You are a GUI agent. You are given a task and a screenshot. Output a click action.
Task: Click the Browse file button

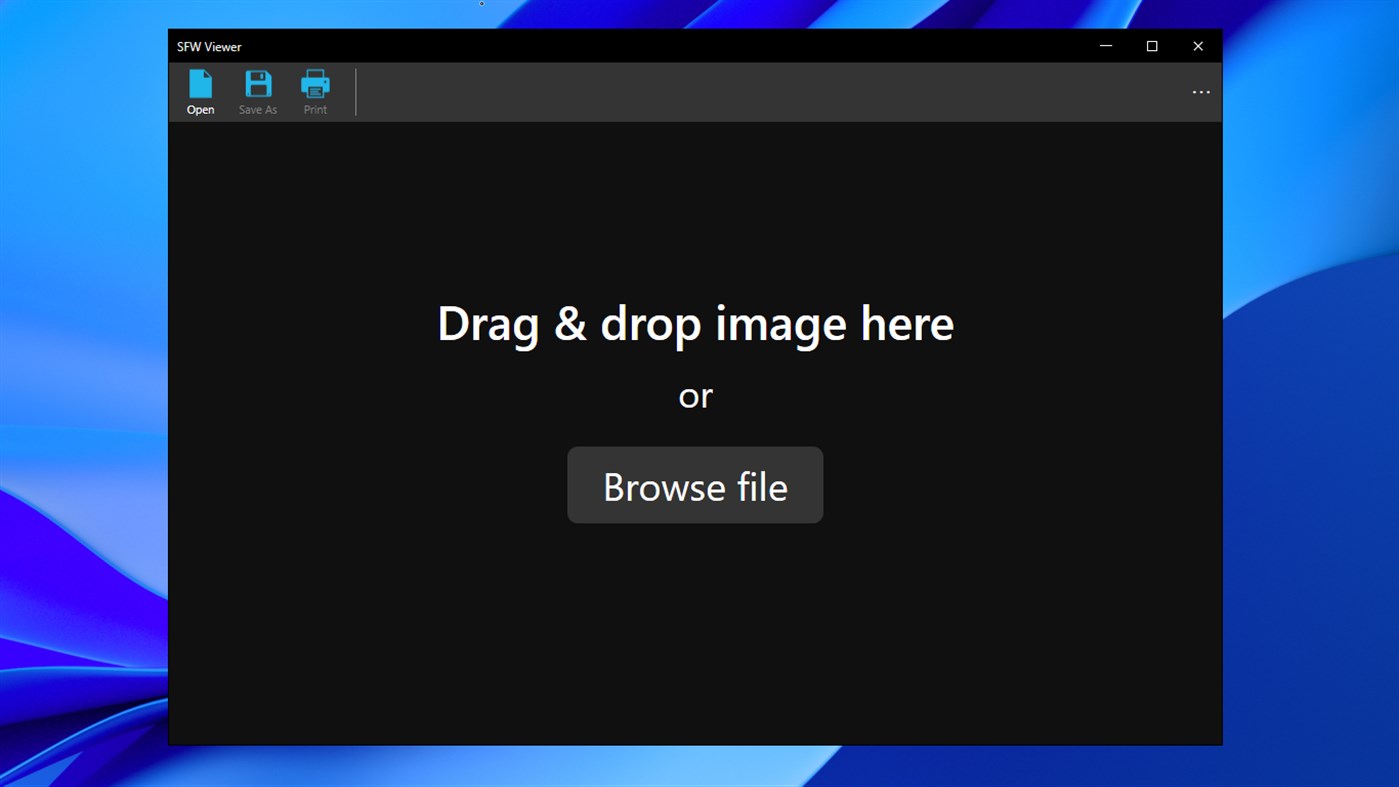pos(695,485)
